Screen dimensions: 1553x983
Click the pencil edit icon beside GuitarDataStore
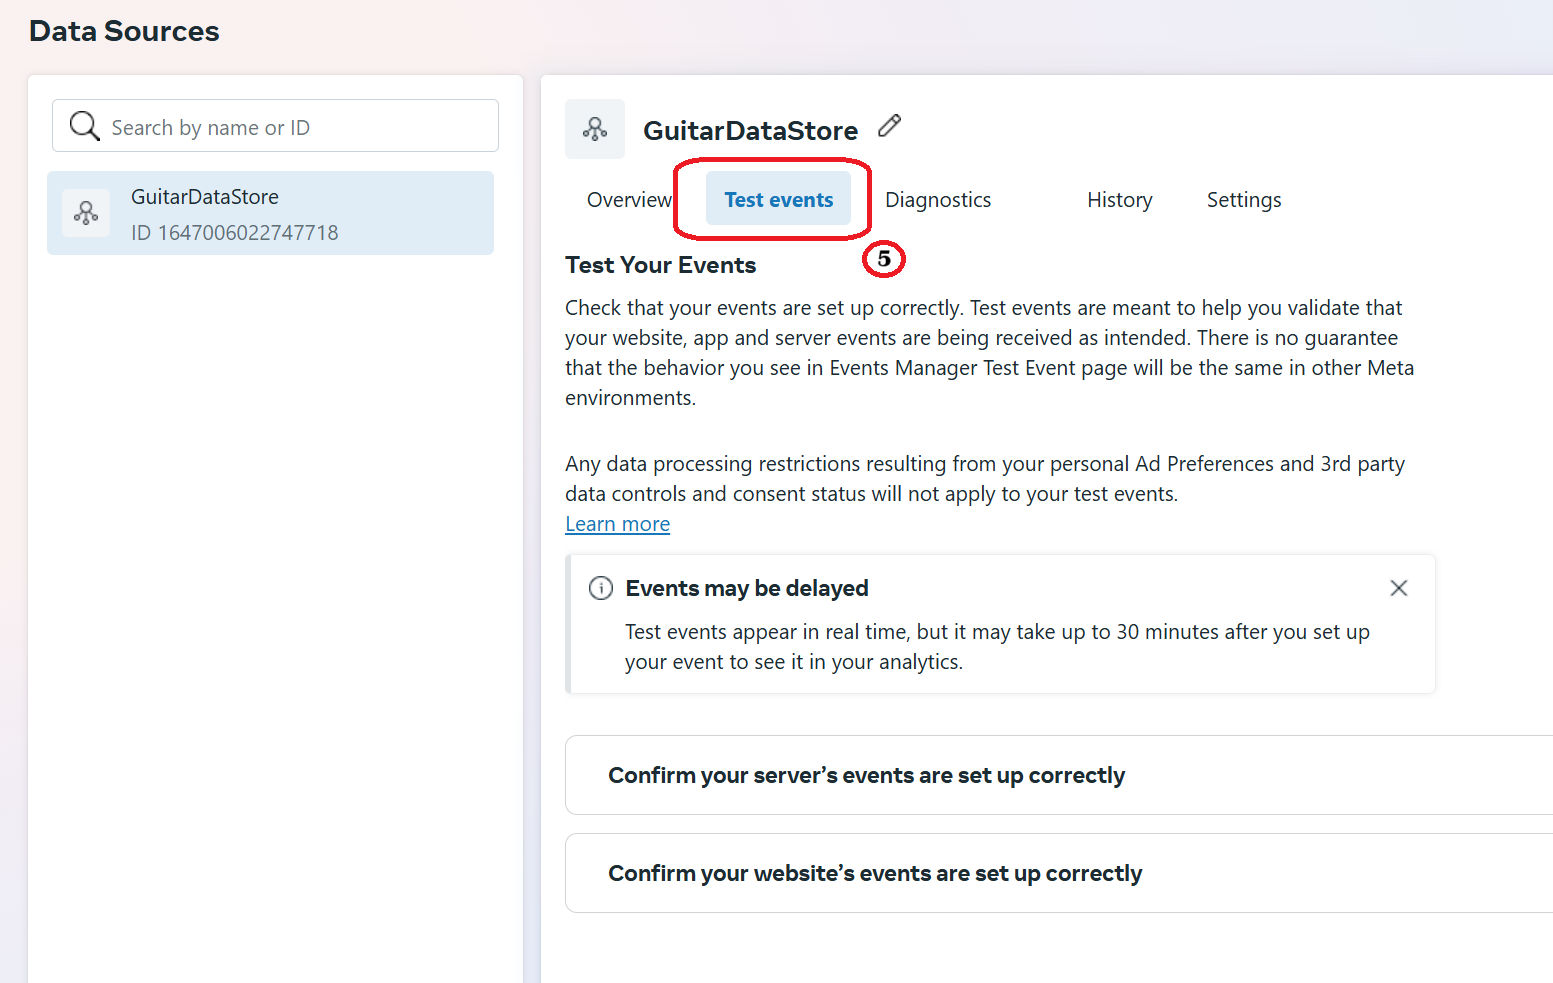[x=890, y=126]
